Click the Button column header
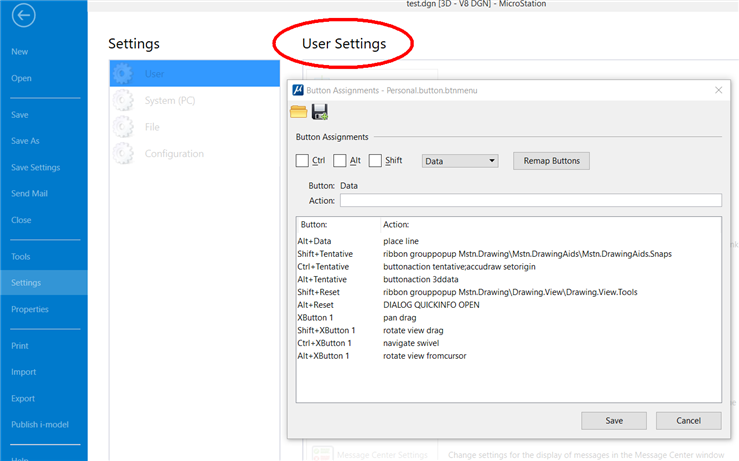This screenshot has height=461, width=739. pos(338,224)
